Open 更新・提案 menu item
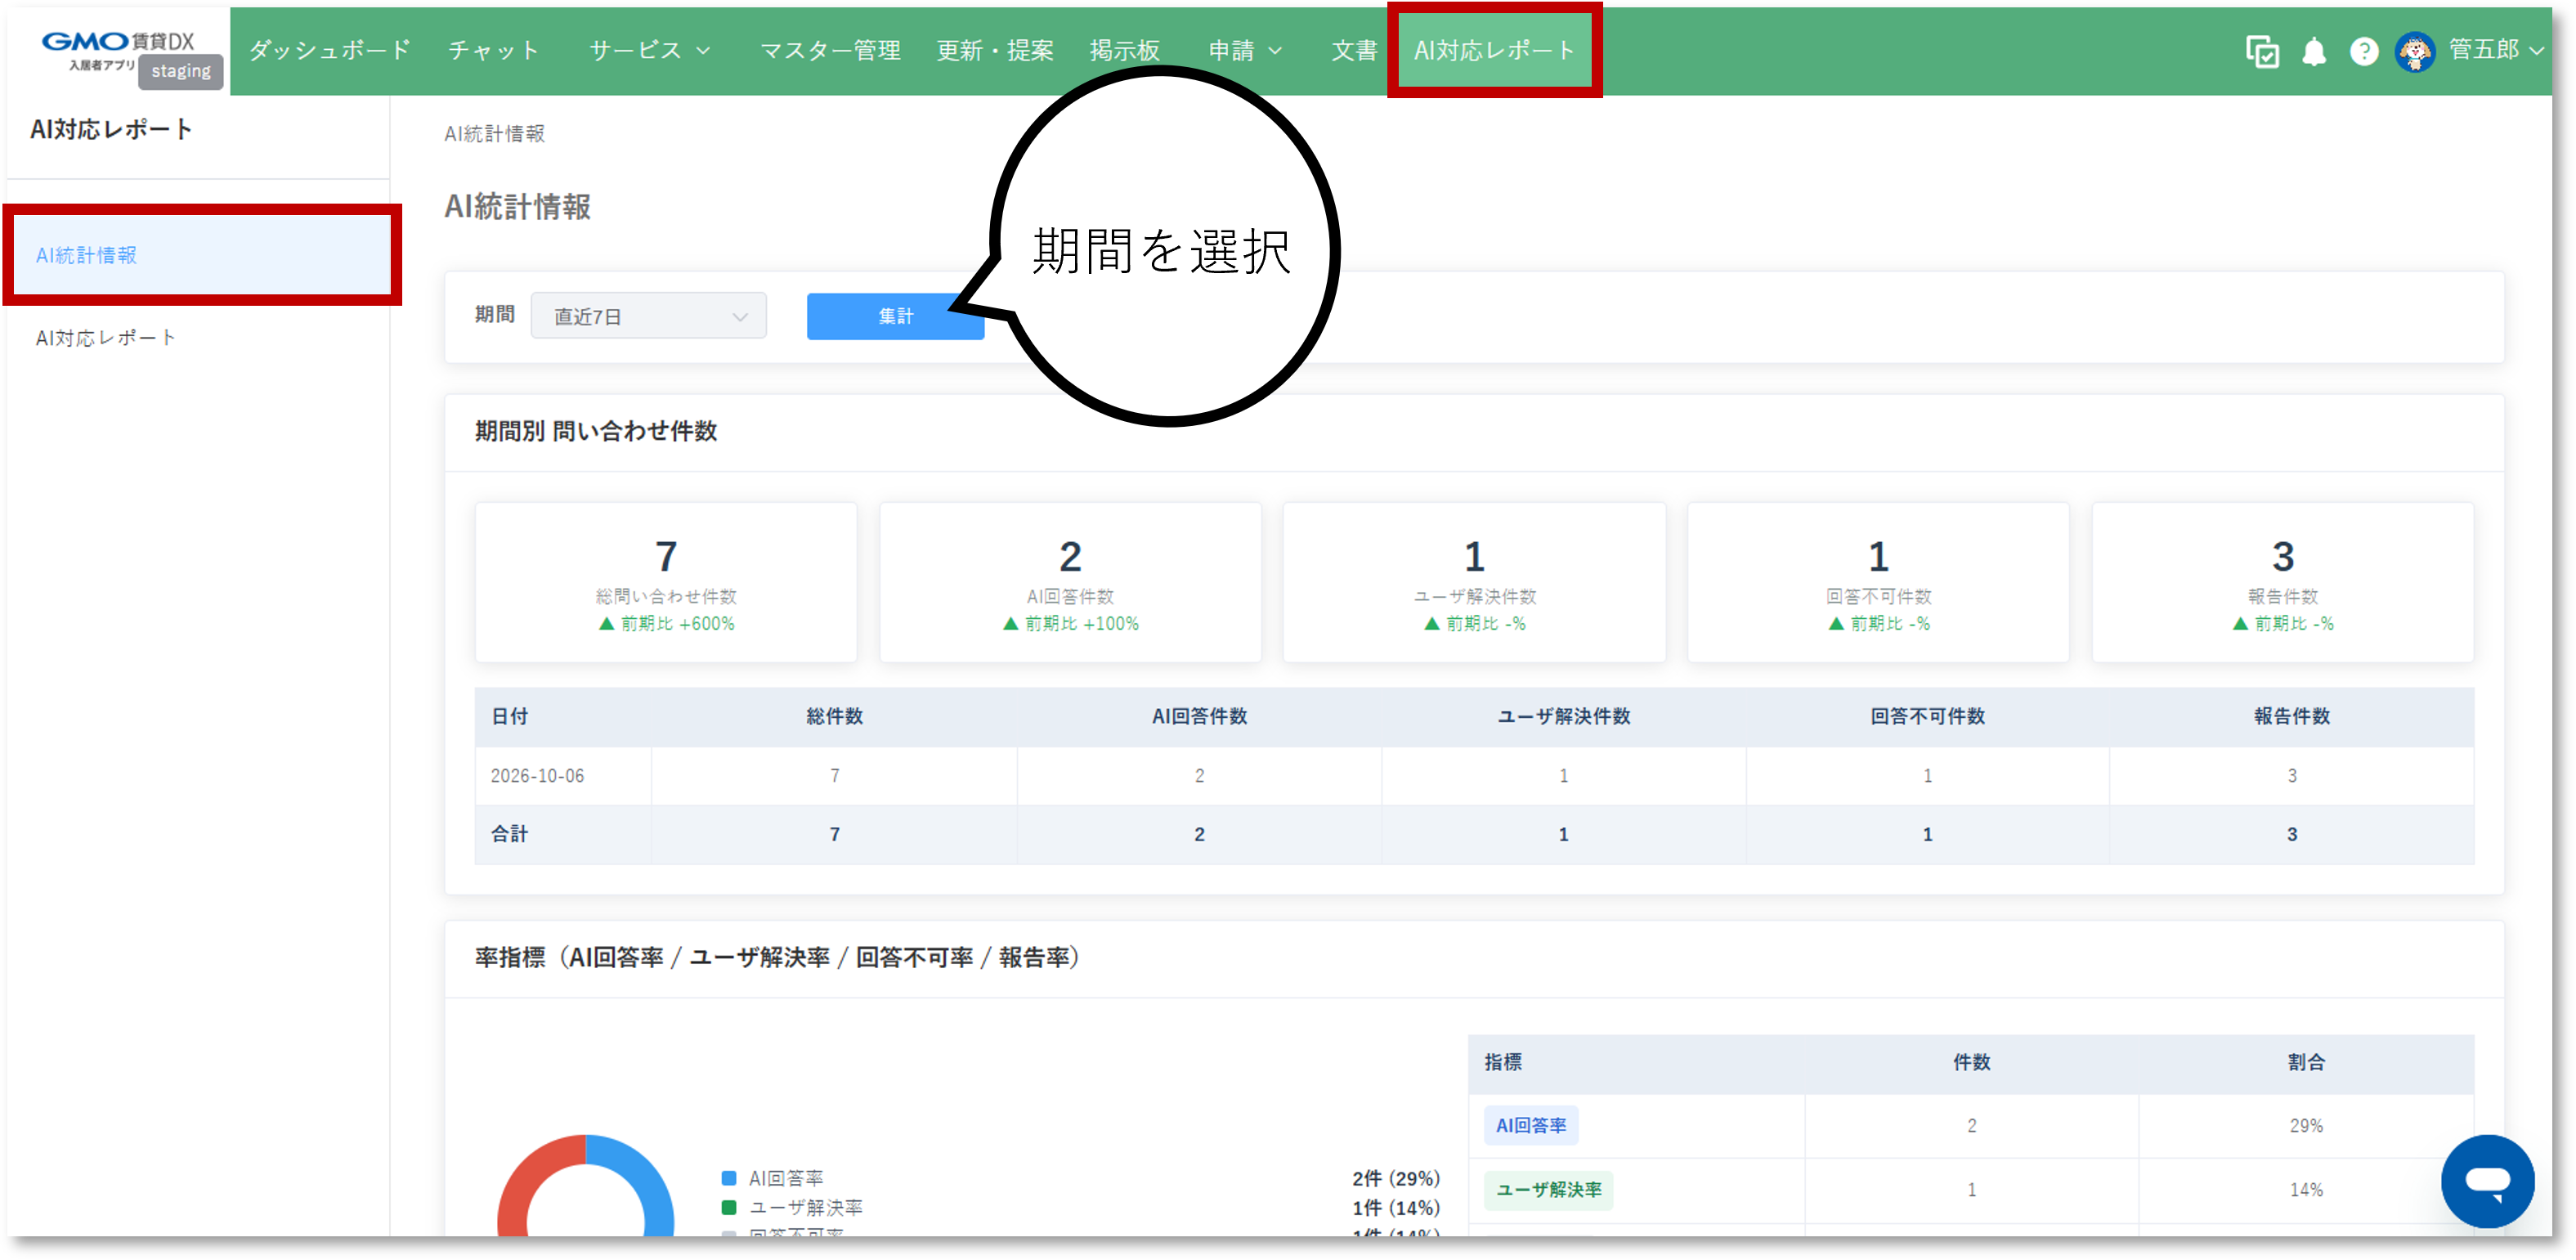The height and width of the screenshot is (1260, 2576). 995,51
